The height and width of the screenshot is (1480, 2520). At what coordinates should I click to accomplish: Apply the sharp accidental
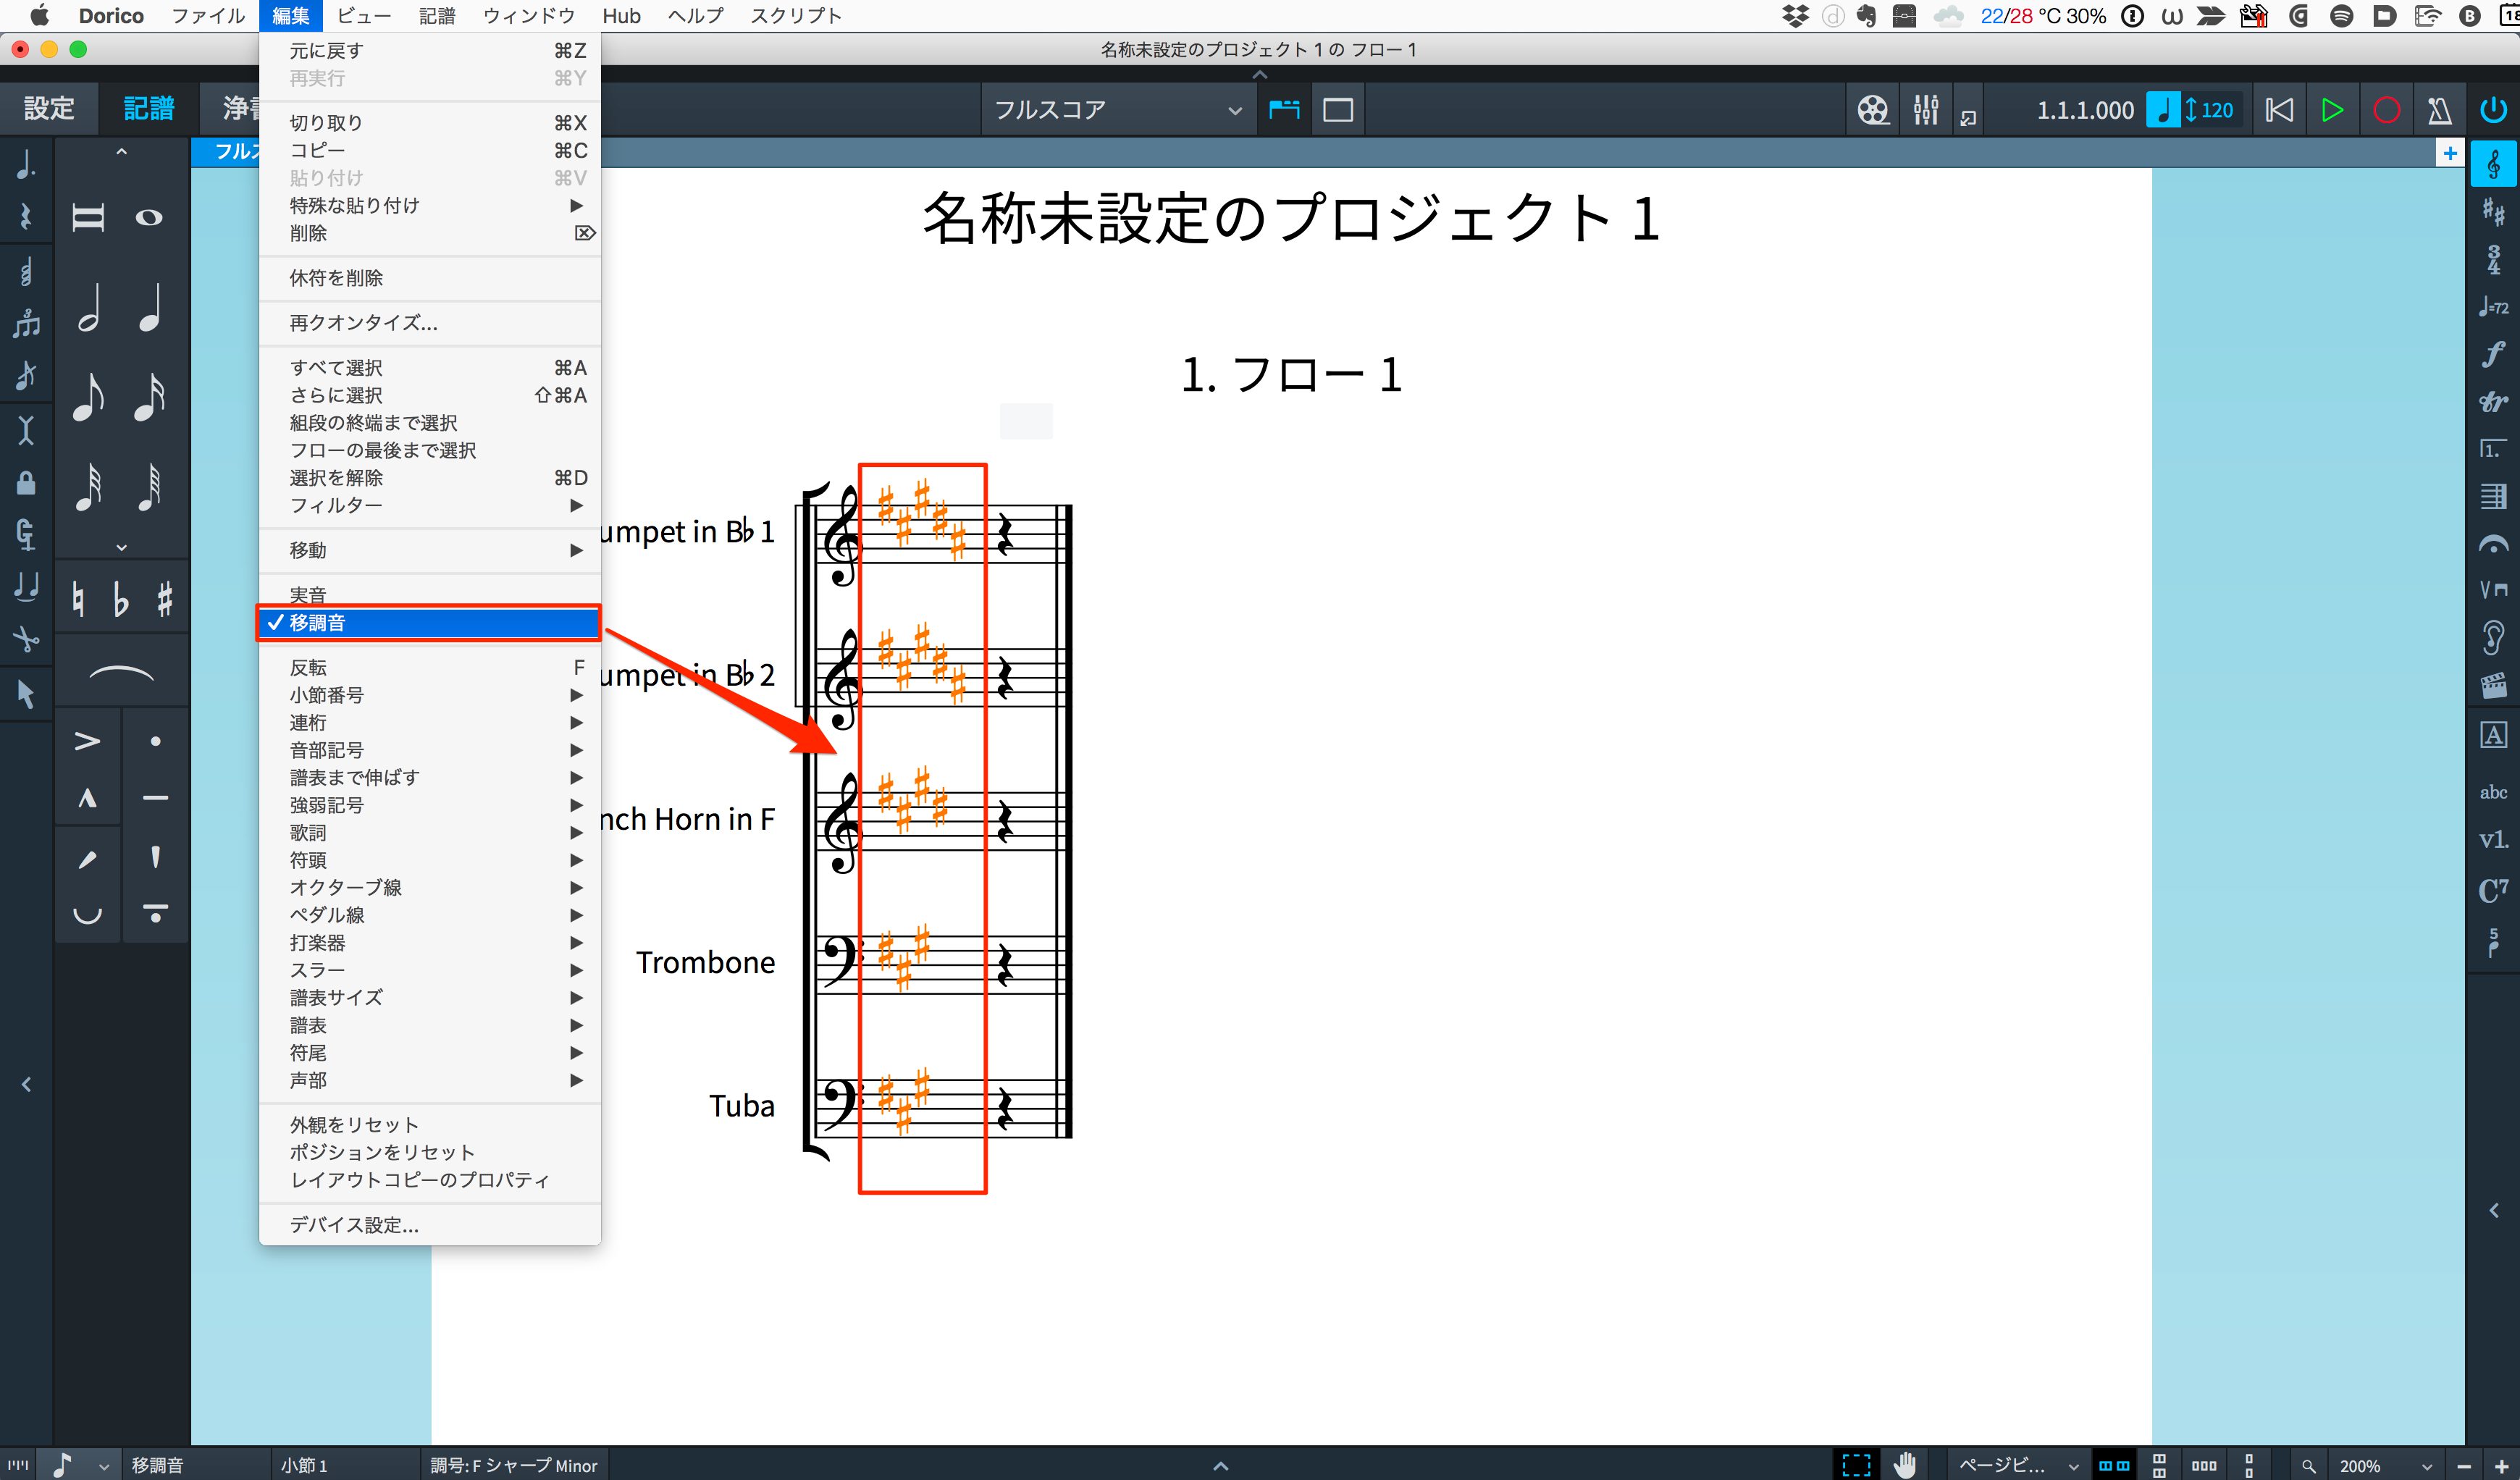pyautogui.click(x=165, y=599)
